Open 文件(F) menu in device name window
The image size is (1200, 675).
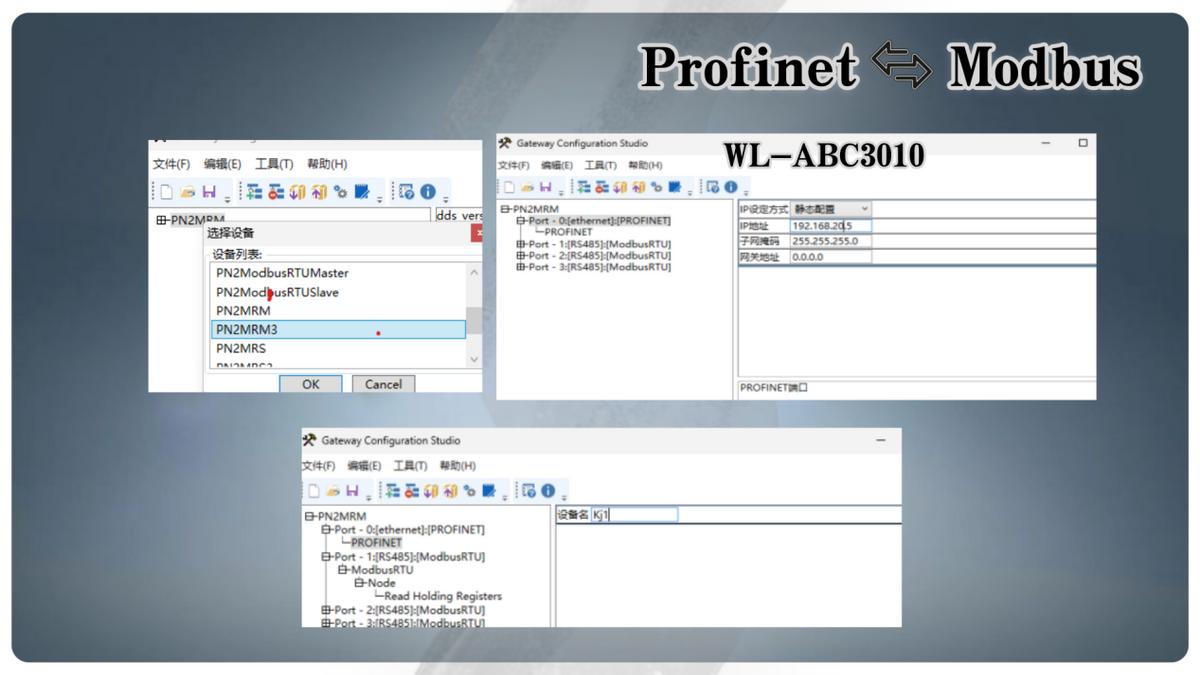319,466
